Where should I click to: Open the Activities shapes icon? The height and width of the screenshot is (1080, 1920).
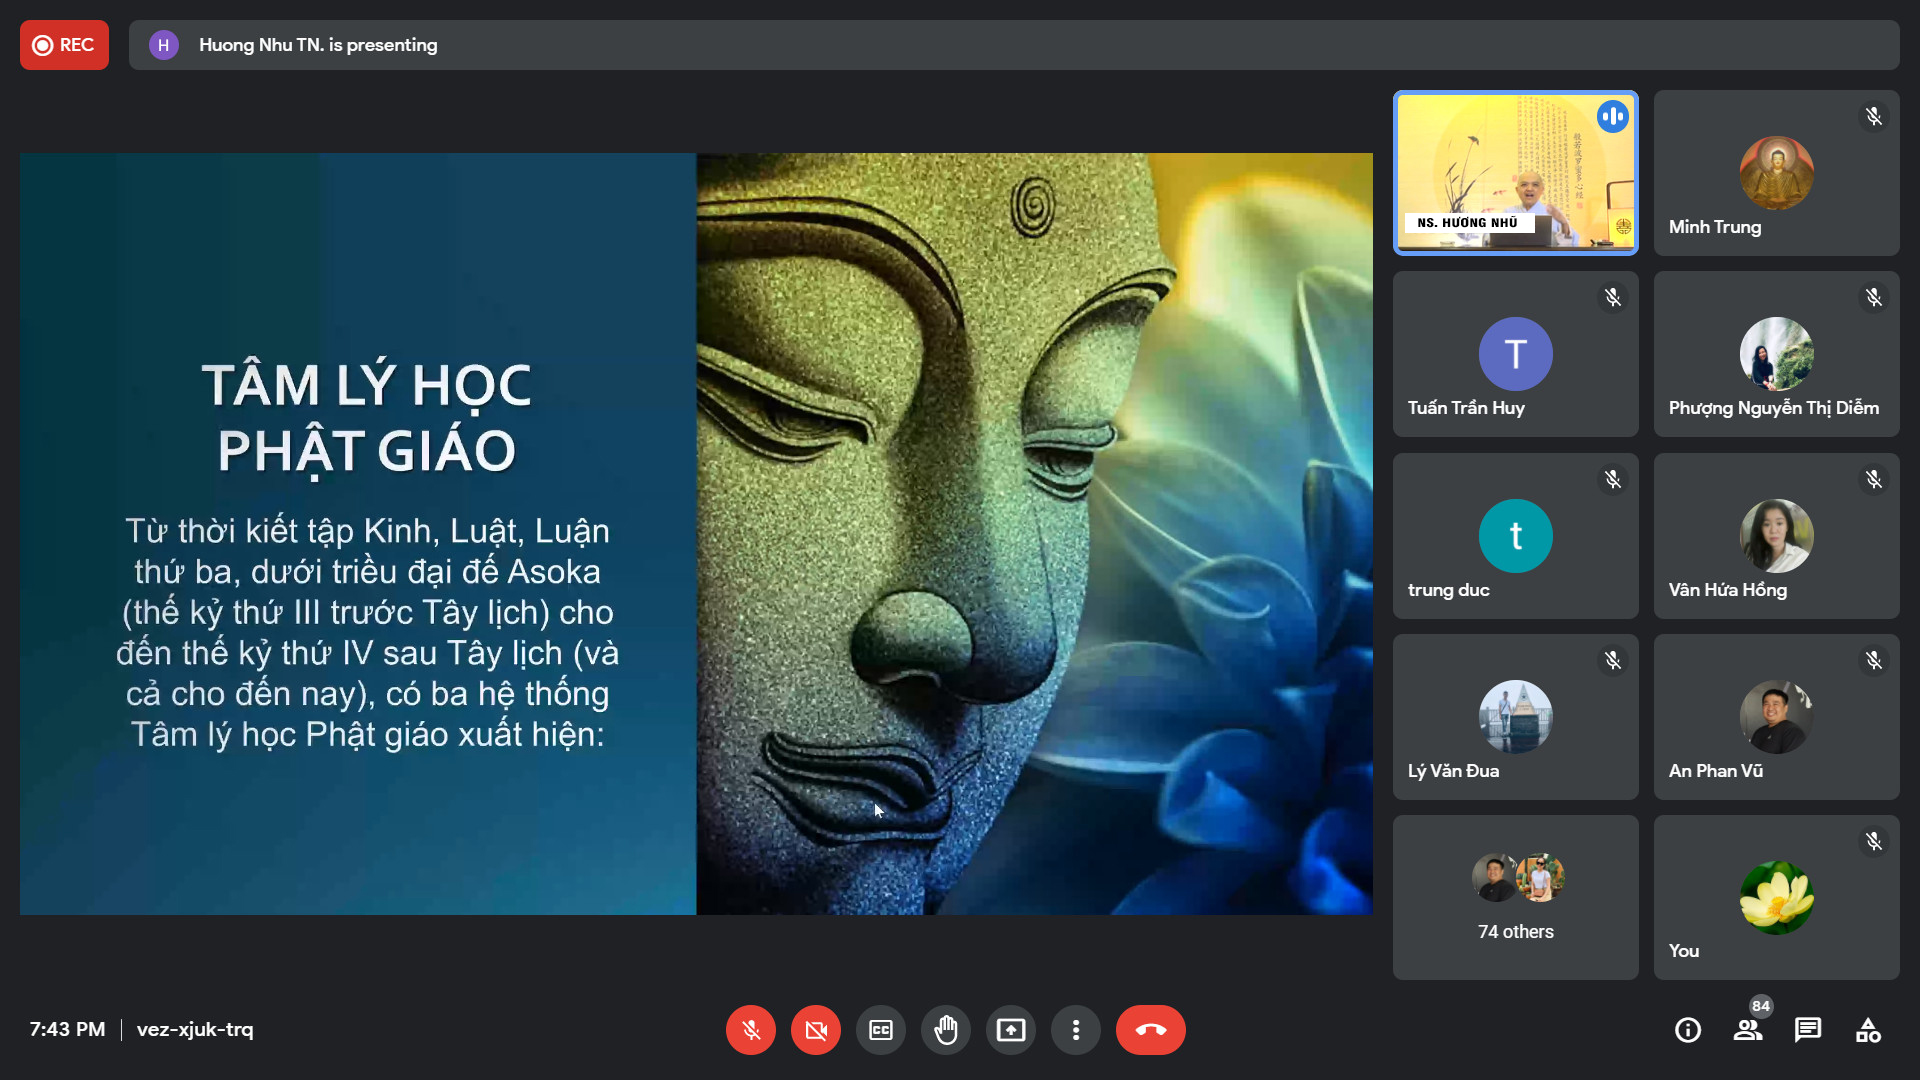(1868, 1030)
